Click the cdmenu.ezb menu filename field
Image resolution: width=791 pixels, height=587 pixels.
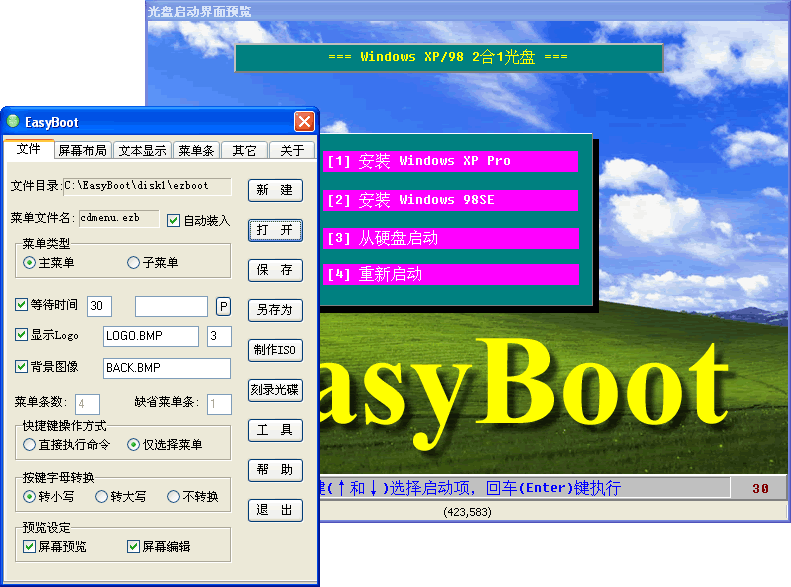point(118,218)
